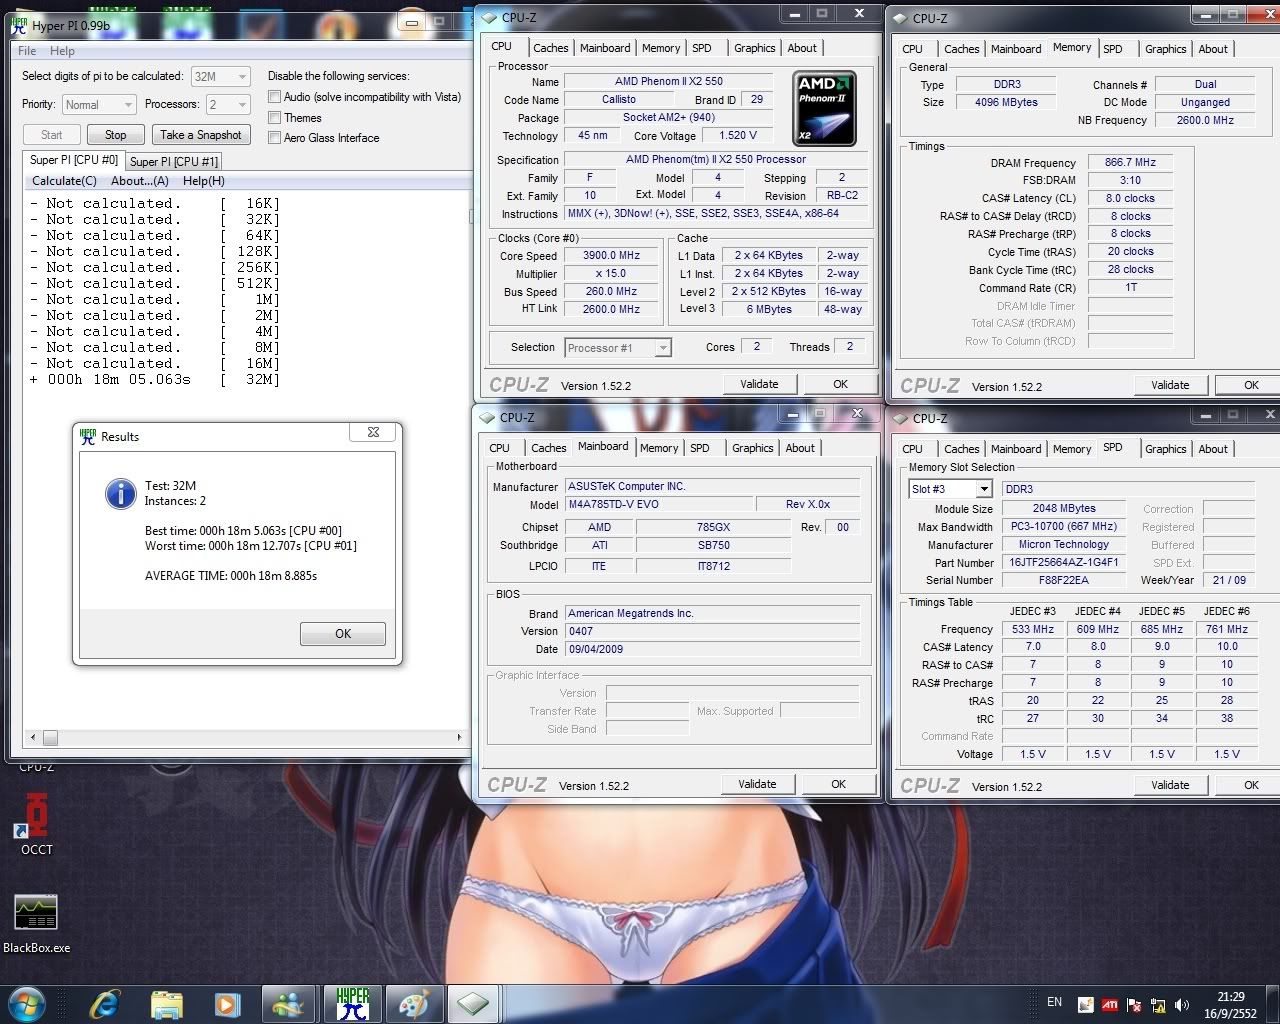The height and width of the screenshot is (1024, 1280).
Task: Select the 866.7 MHz DRAM Frequency value
Action: click(x=1130, y=162)
